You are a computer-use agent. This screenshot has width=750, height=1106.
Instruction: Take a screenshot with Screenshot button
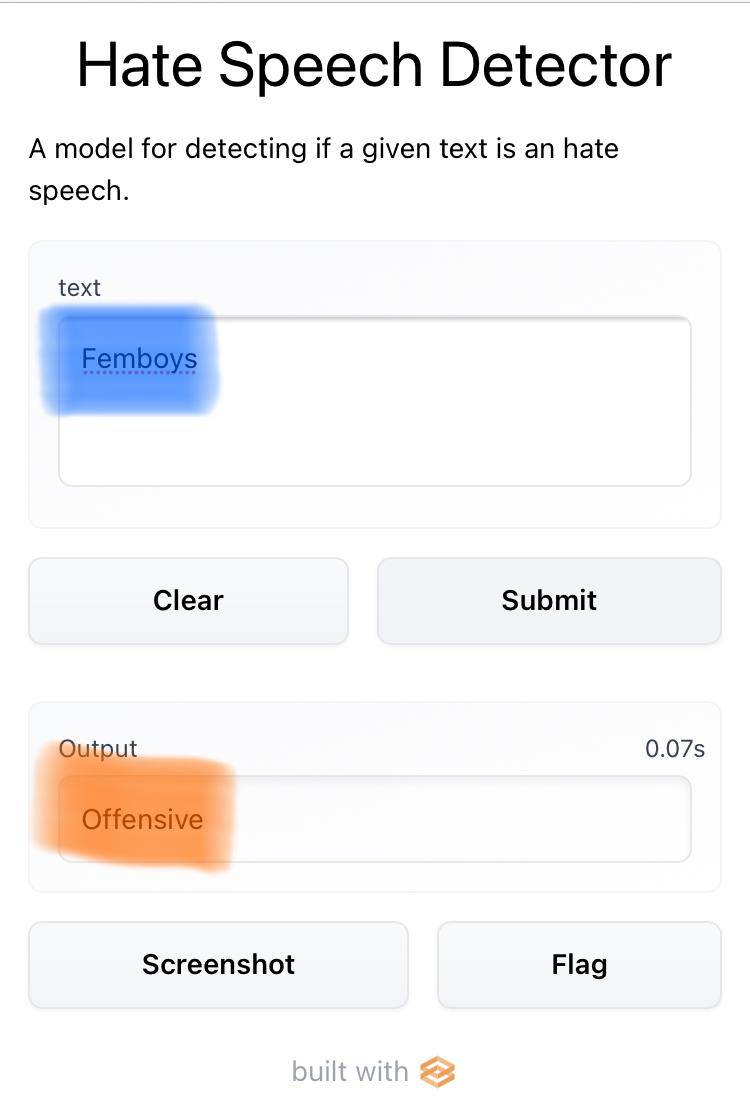[218, 964]
